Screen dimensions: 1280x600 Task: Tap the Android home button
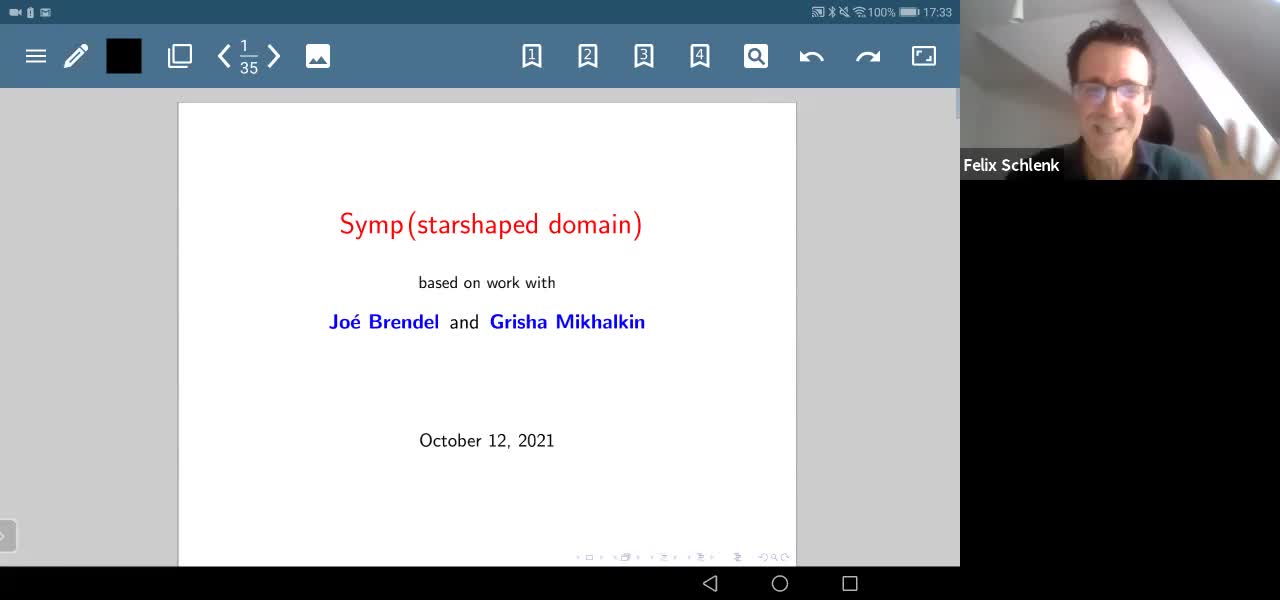tap(780, 583)
